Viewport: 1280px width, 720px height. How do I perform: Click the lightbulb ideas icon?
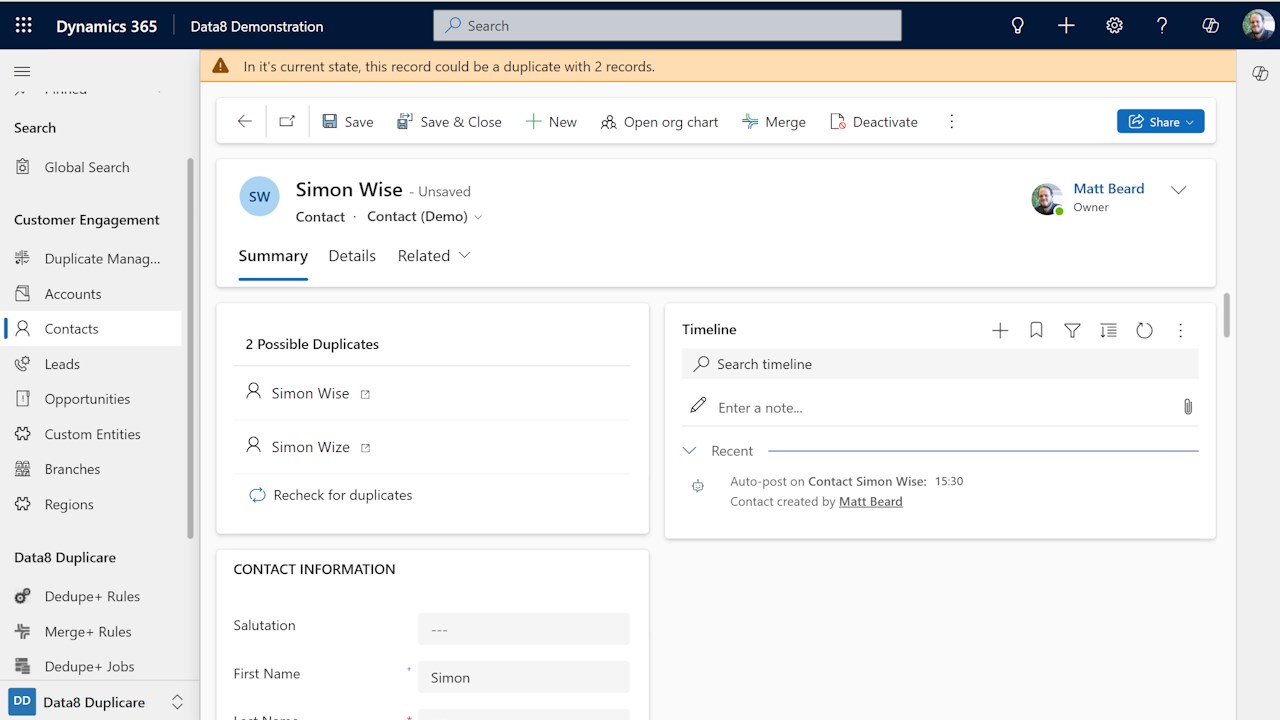click(x=1018, y=26)
